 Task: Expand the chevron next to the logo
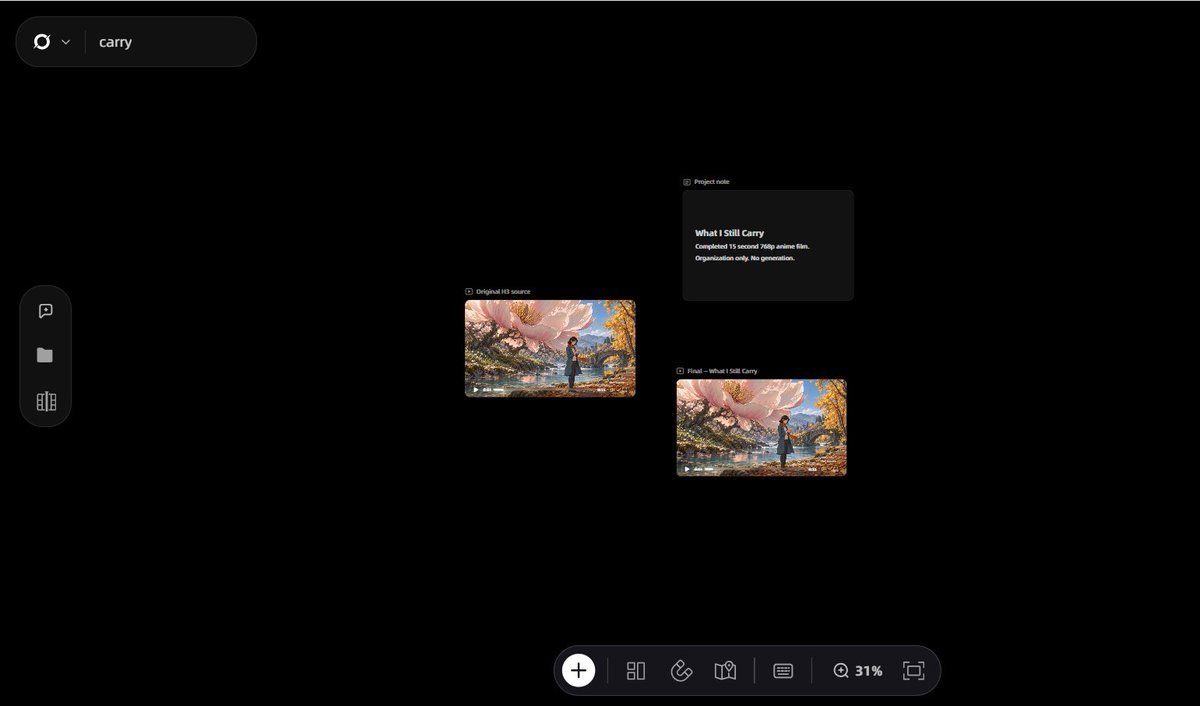(x=66, y=42)
